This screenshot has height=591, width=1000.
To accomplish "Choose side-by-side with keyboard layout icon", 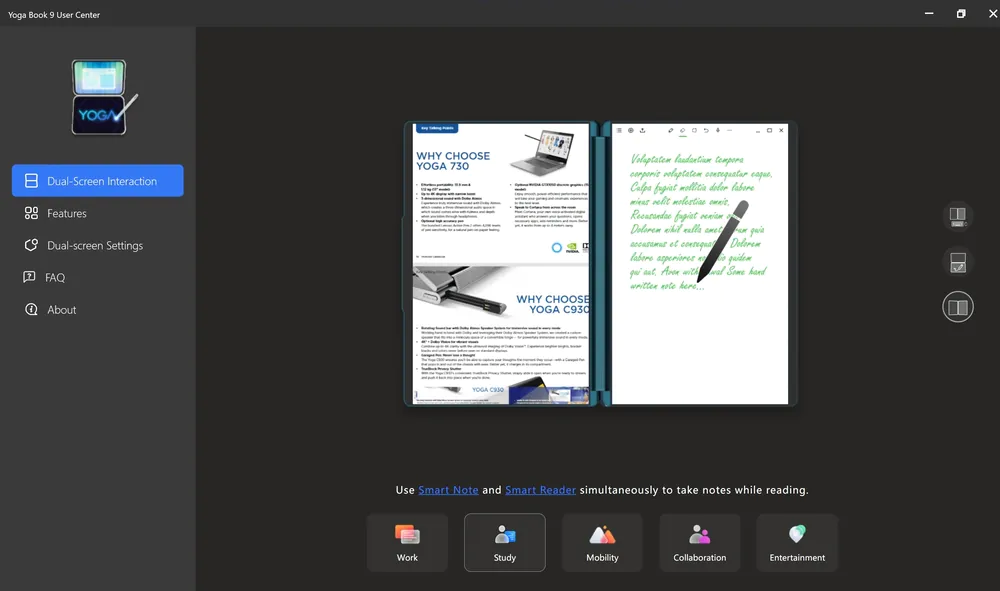I will [958, 217].
